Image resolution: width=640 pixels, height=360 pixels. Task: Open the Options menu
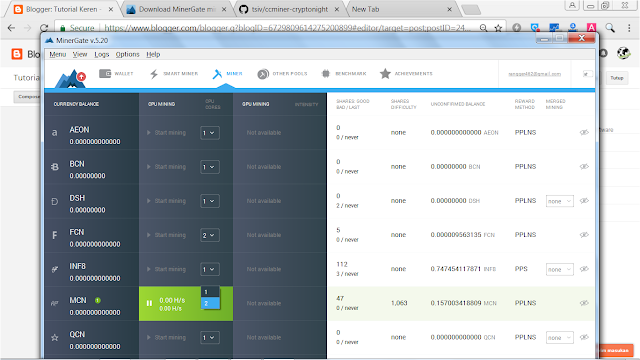[x=127, y=54]
